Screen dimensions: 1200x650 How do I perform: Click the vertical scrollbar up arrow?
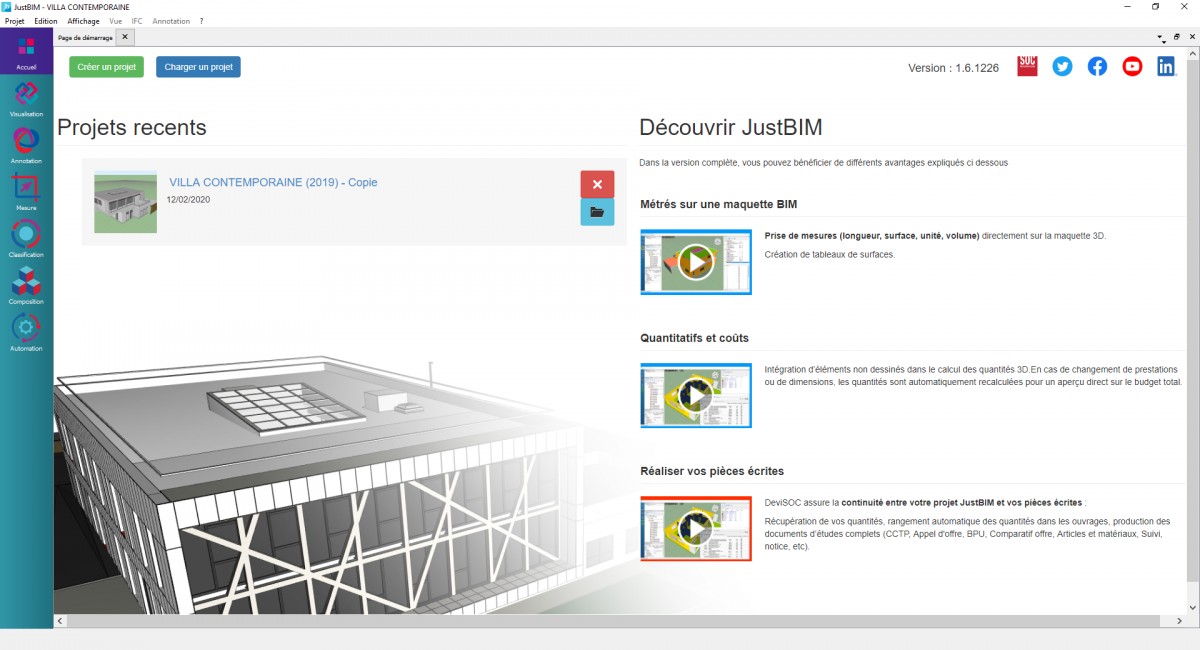[1193, 53]
